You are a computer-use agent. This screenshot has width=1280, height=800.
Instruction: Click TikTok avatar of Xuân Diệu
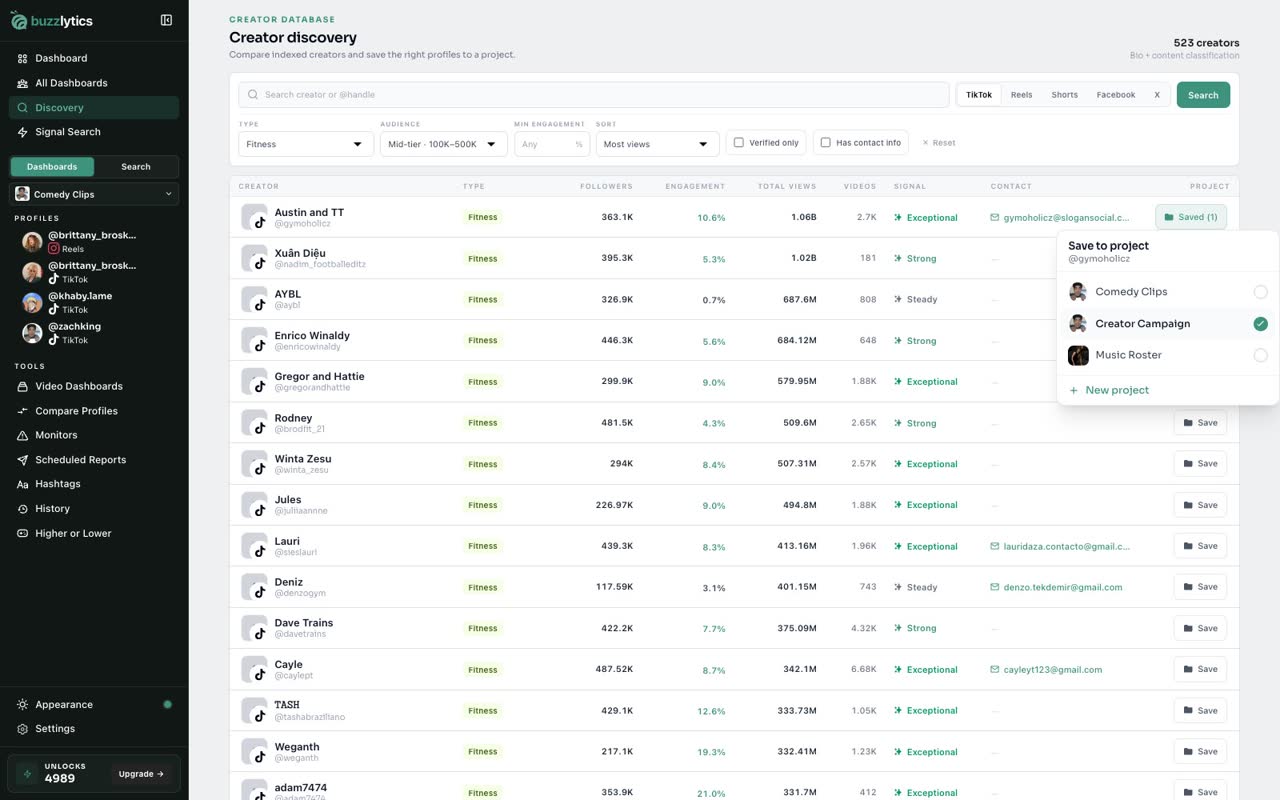(x=254, y=258)
